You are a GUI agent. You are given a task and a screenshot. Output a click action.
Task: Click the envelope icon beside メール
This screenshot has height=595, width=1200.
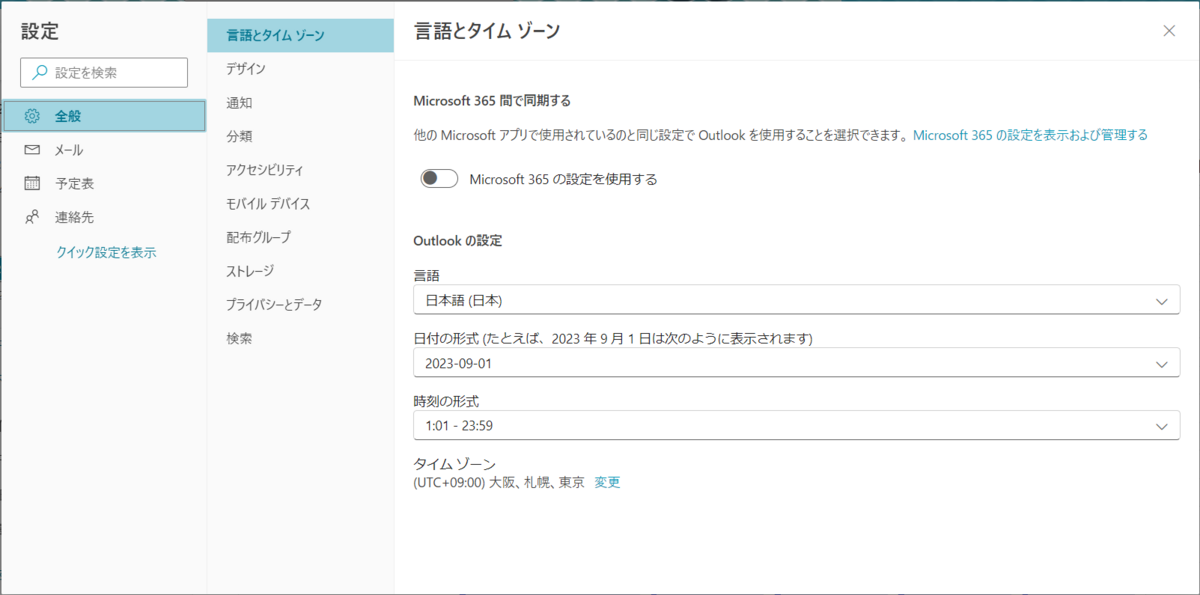click(32, 150)
